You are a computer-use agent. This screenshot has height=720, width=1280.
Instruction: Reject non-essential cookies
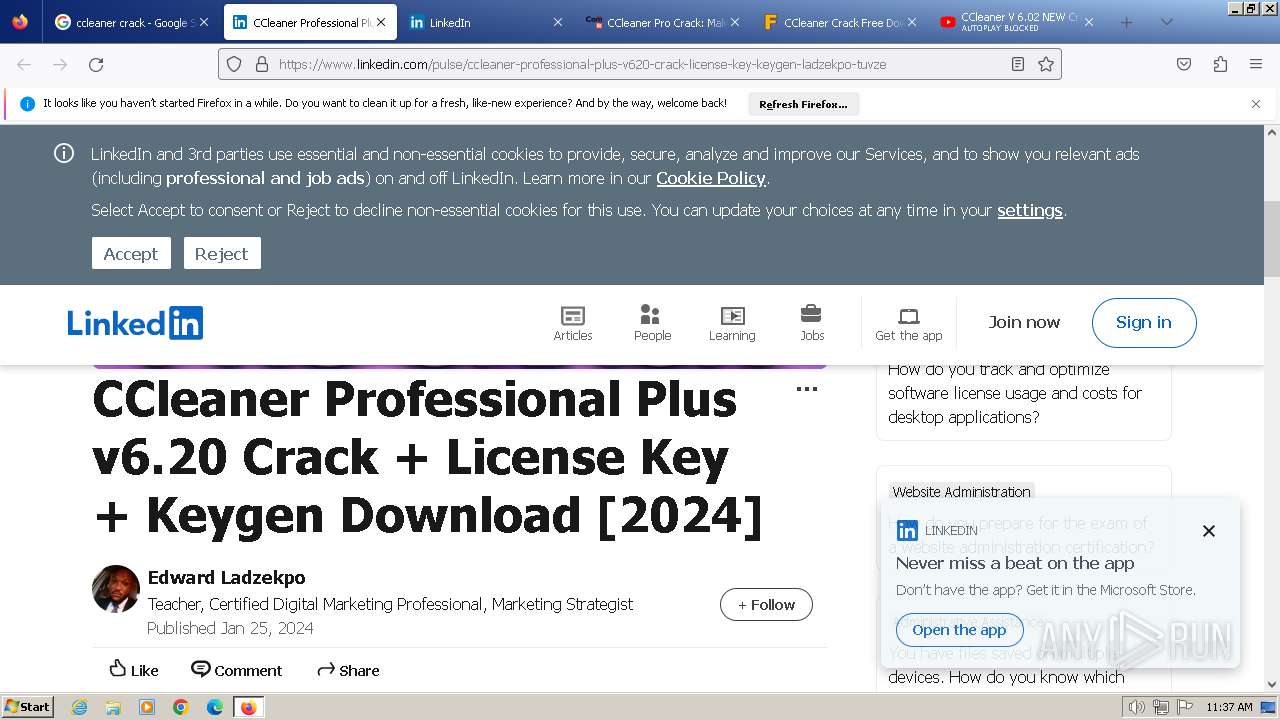pyautogui.click(x=222, y=253)
